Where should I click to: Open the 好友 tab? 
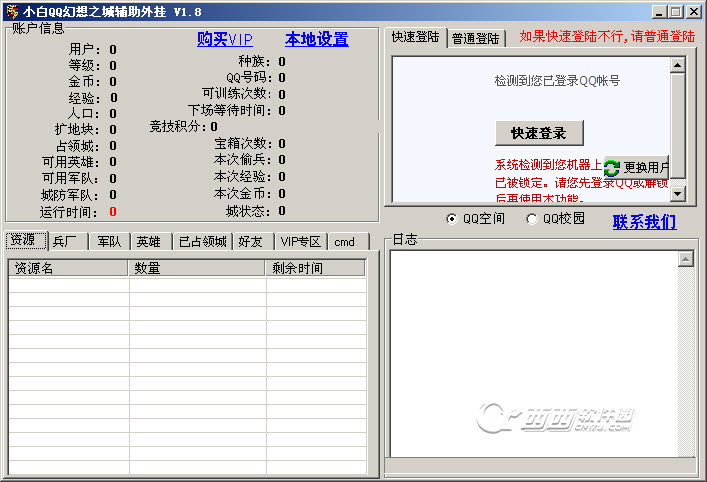(253, 242)
